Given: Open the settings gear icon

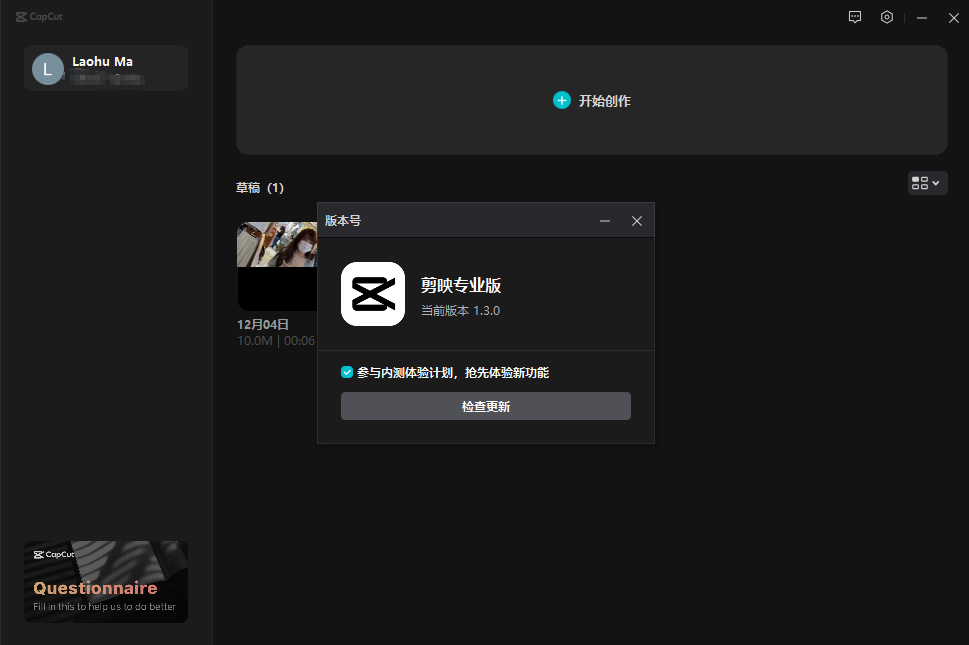Looking at the screenshot, I should tap(886, 17).
